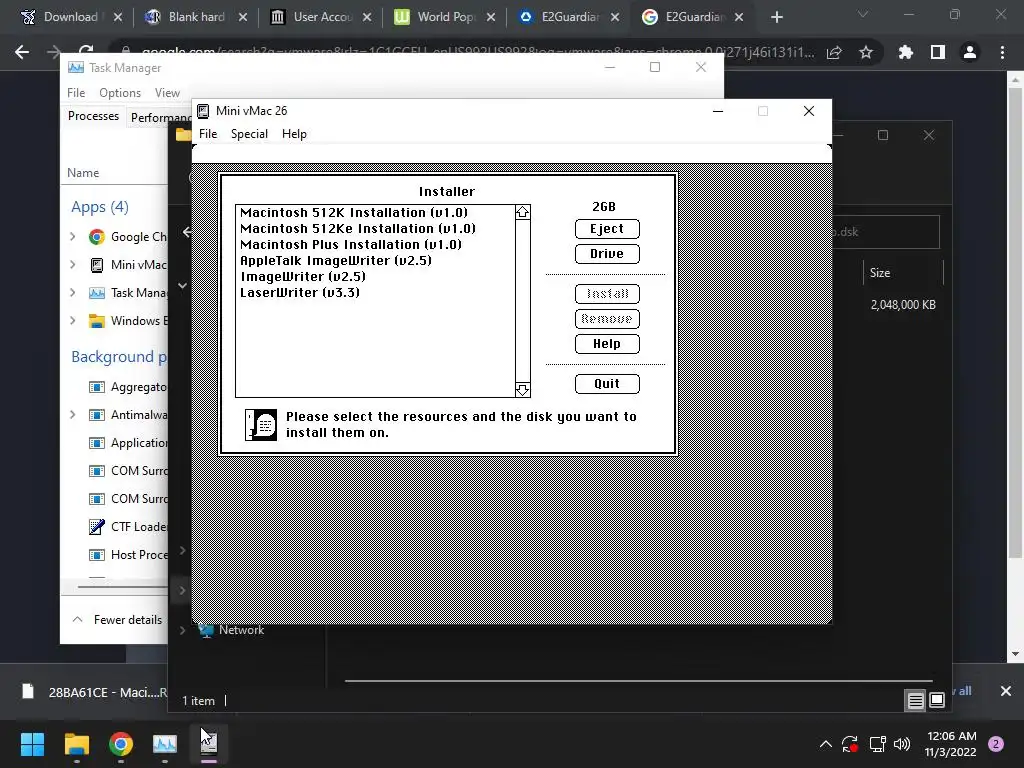The width and height of the screenshot is (1024, 768).
Task: Click the Installer script document icon
Action: [x=261, y=424]
